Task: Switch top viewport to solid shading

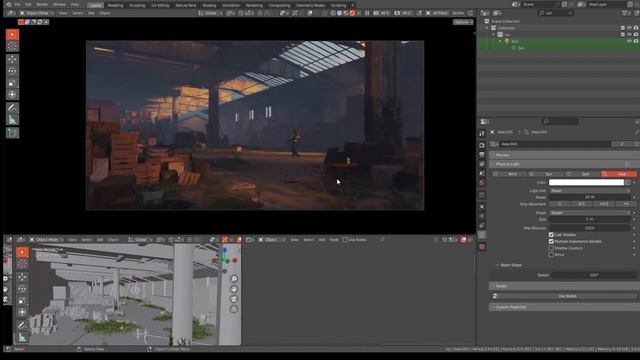Action: pyautogui.click(x=339, y=13)
